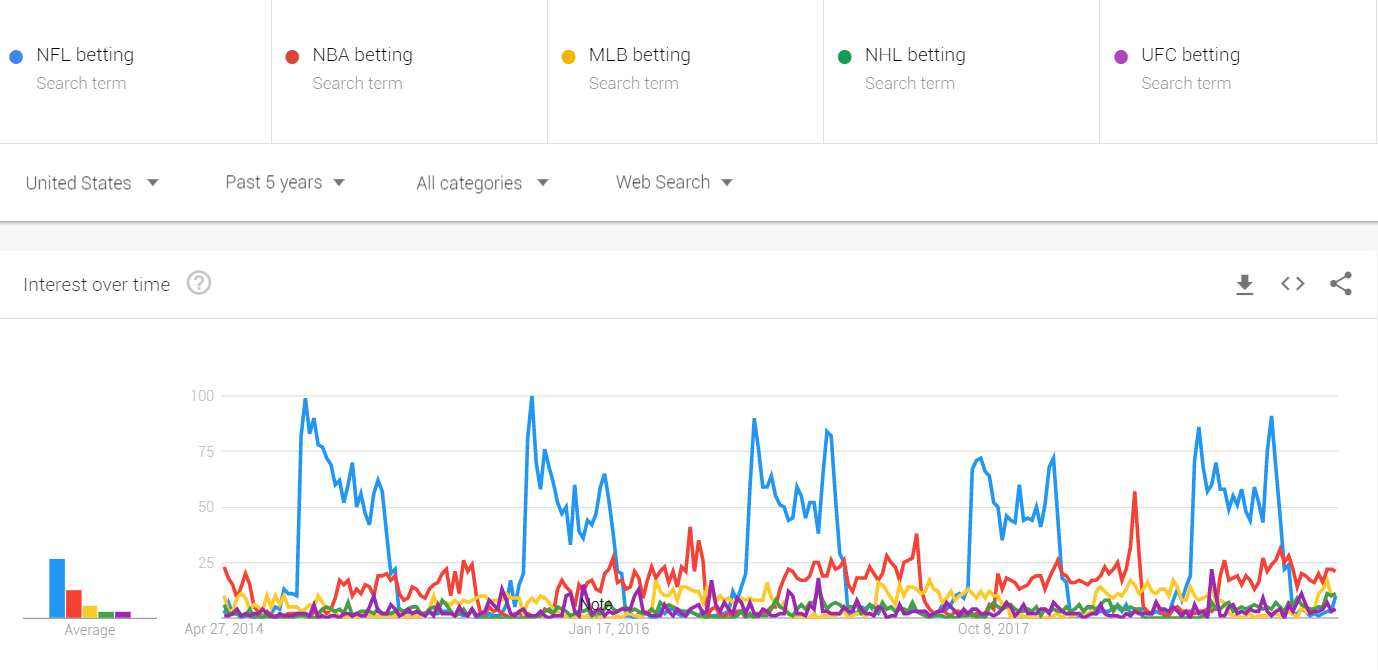Select the MLB betting search term box

point(685,71)
